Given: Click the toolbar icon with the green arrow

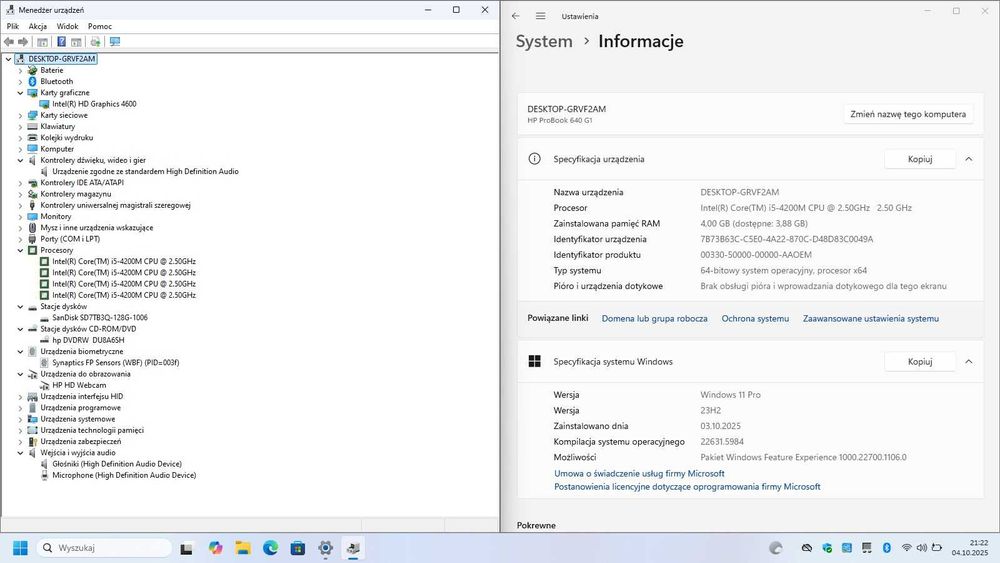Looking at the screenshot, I should pyautogui.click(x=95, y=42).
